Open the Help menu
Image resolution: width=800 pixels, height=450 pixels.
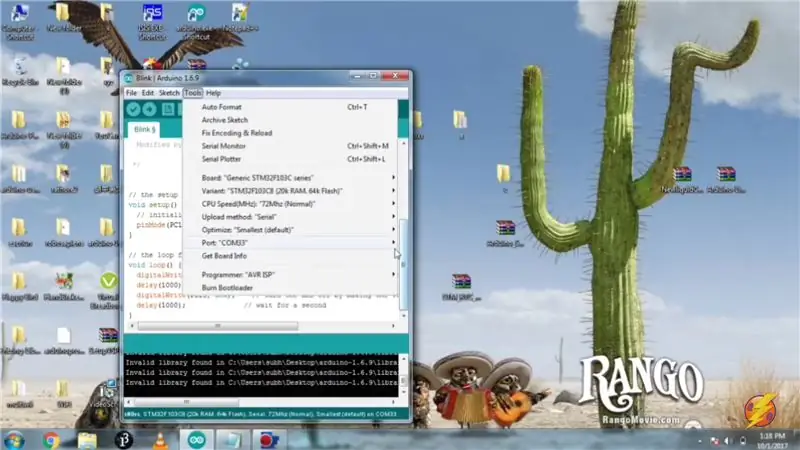click(x=213, y=93)
